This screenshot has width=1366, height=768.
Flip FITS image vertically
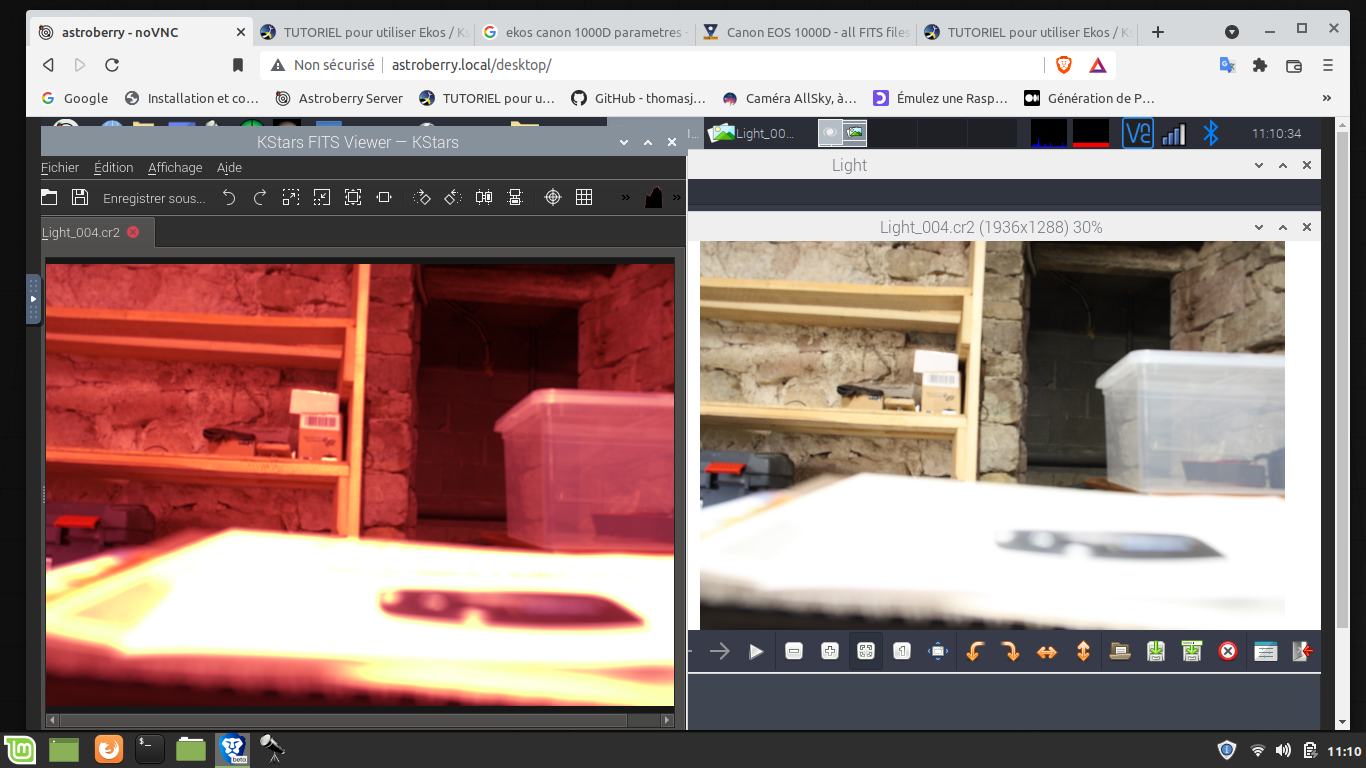[515, 198]
